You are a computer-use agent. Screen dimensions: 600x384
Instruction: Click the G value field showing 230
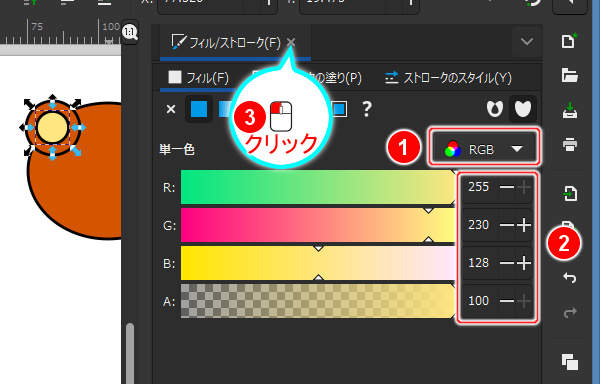[479, 225]
